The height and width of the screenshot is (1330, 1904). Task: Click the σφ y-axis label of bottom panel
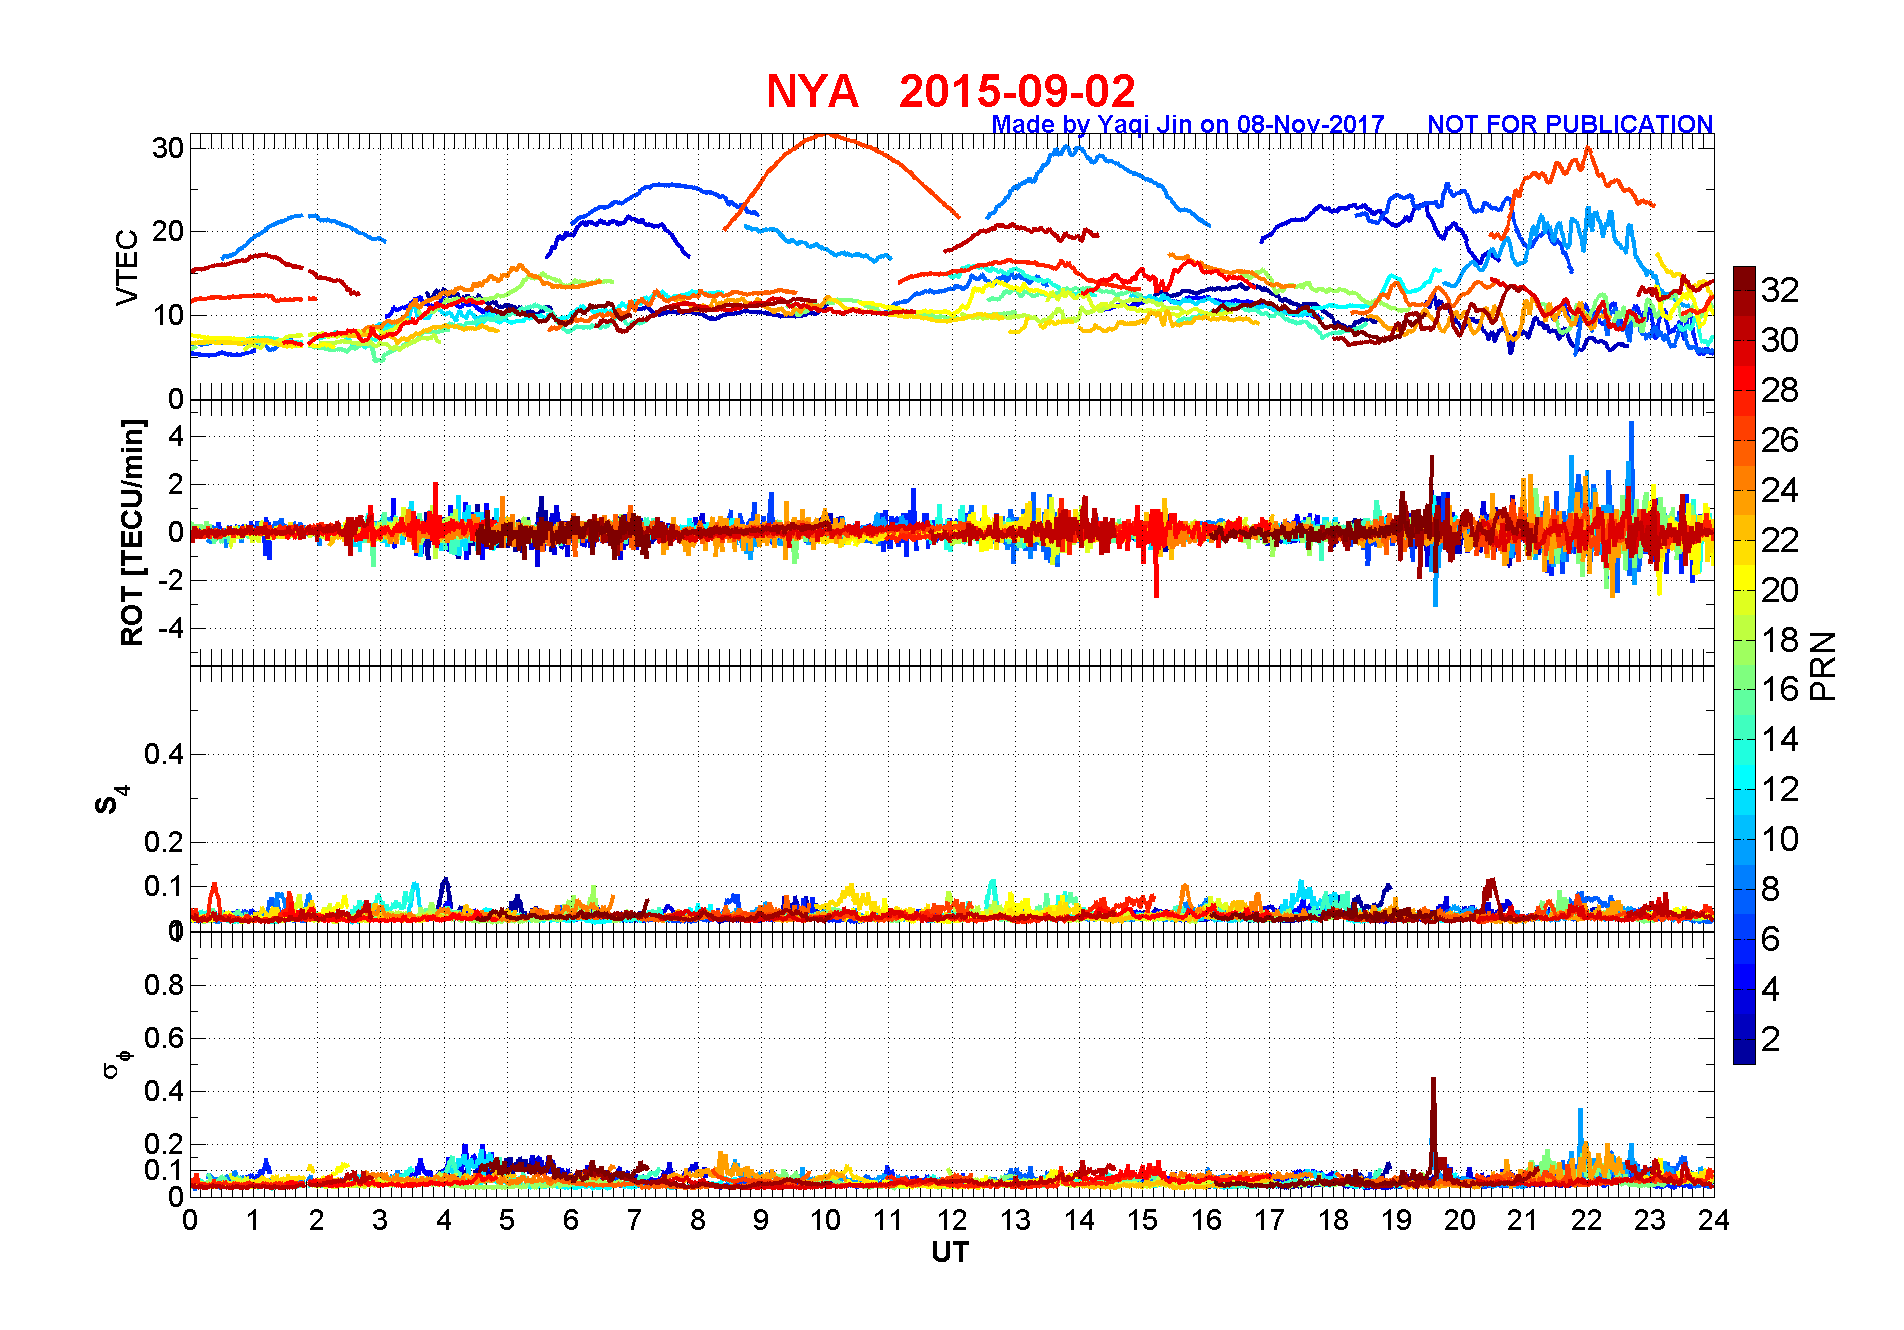point(117,1063)
